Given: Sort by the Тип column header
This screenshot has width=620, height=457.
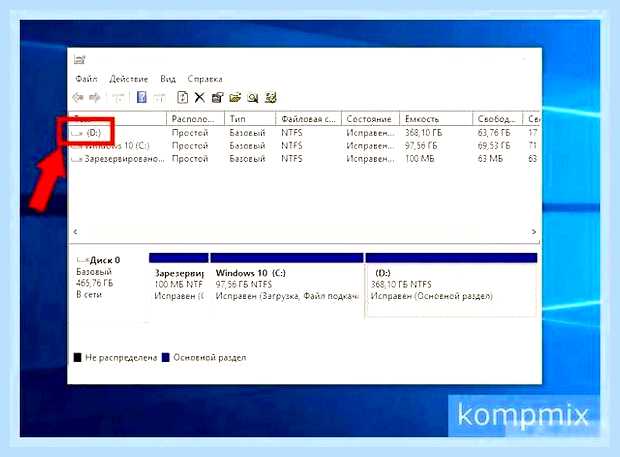Looking at the screenshot, I should [250, 119].
